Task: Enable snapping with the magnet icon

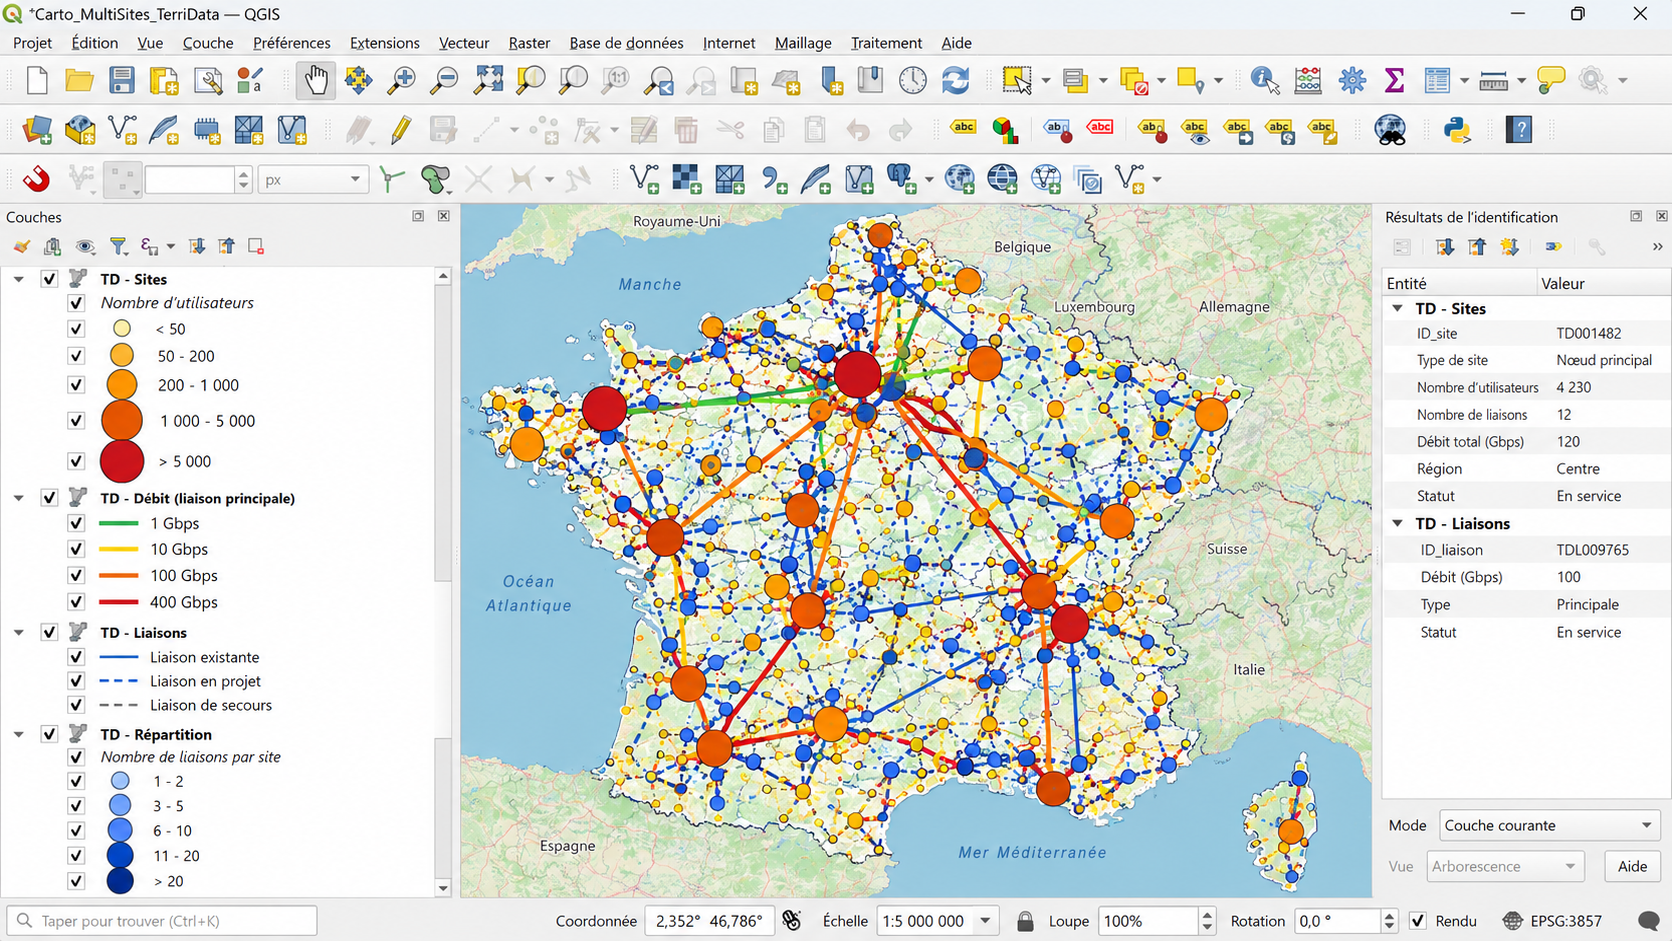Action: [x=36, y=180]
